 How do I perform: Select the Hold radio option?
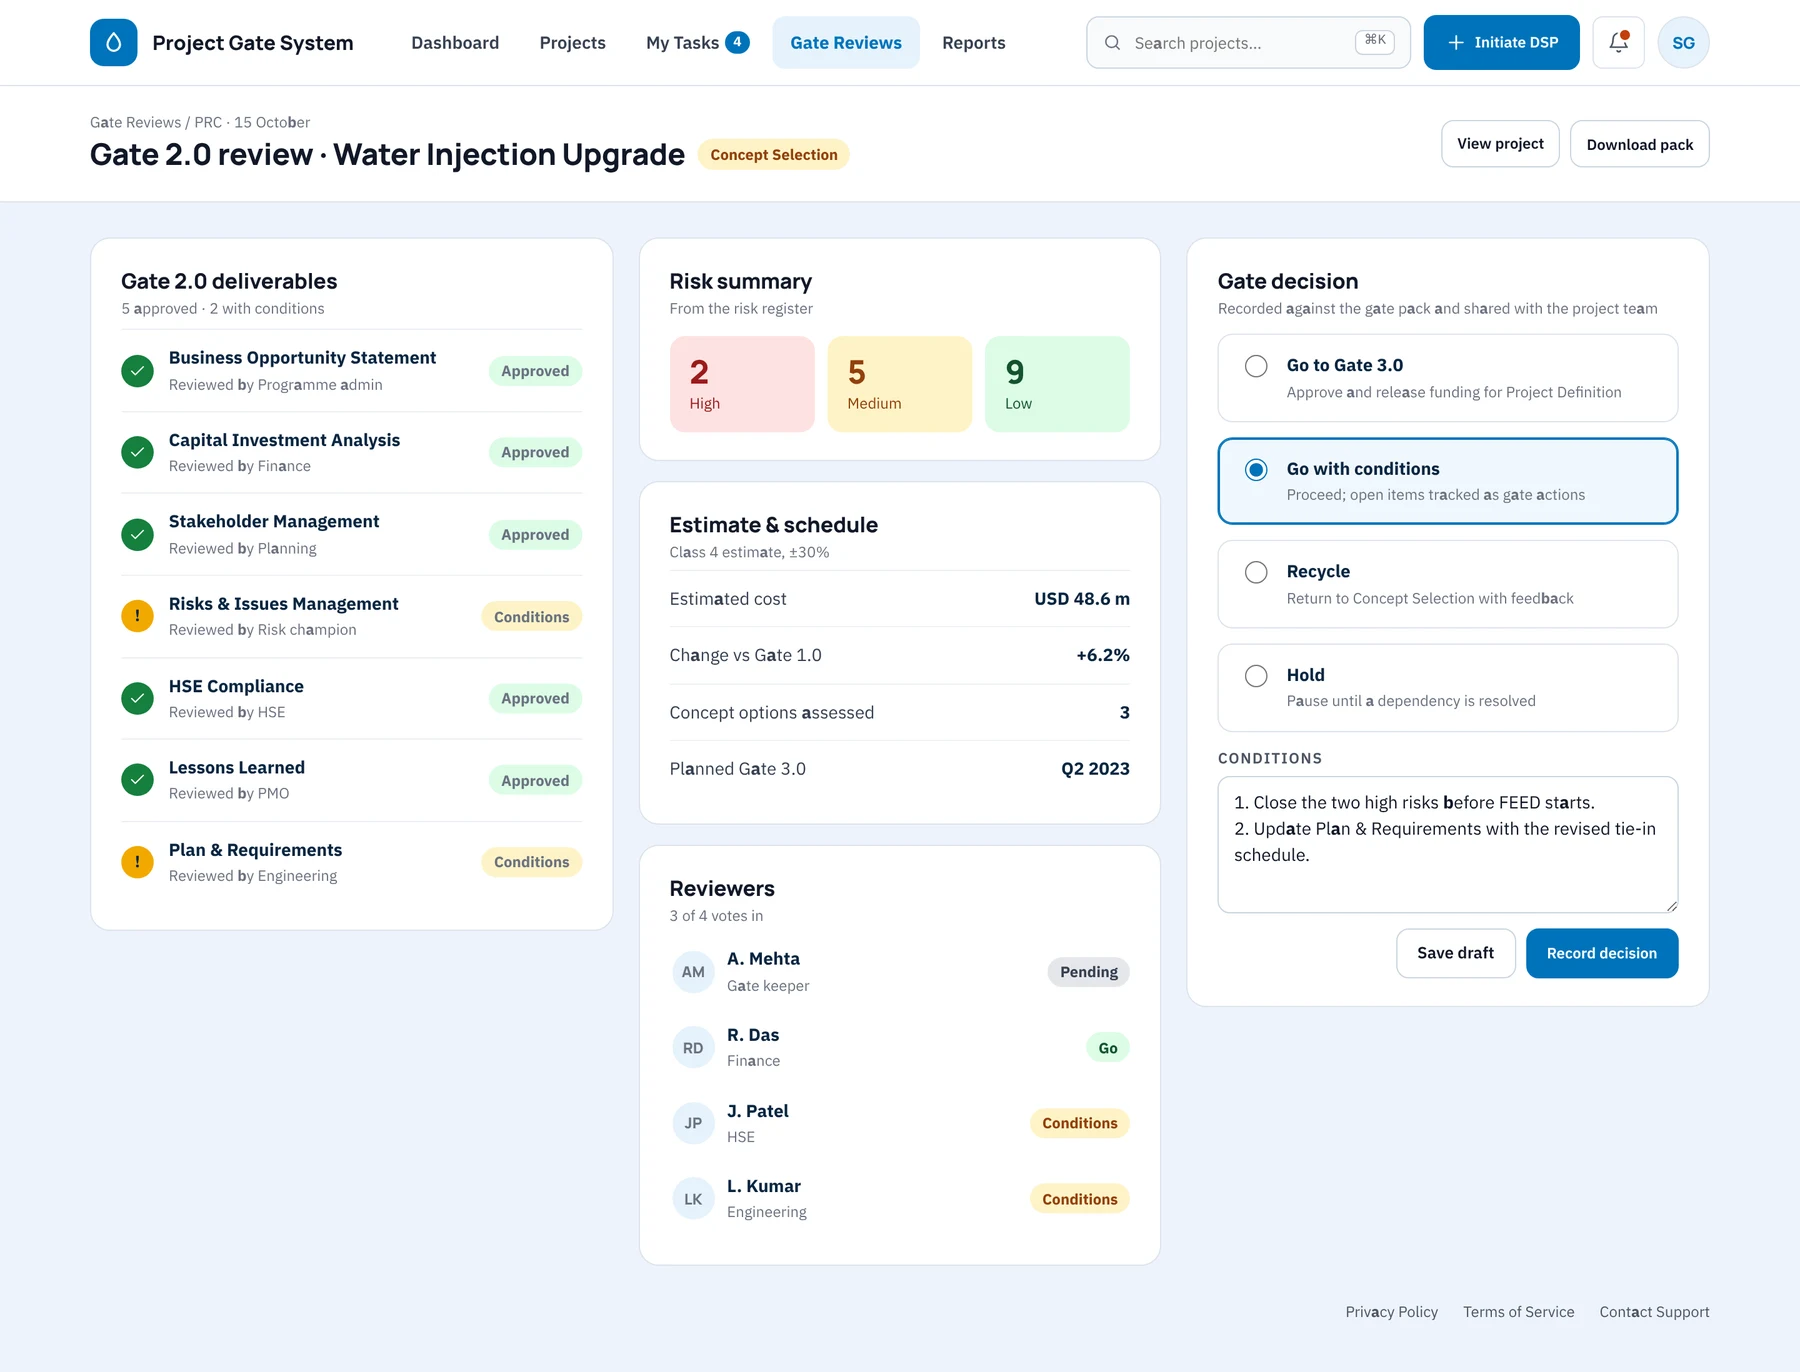click(x=1256, y=676)
